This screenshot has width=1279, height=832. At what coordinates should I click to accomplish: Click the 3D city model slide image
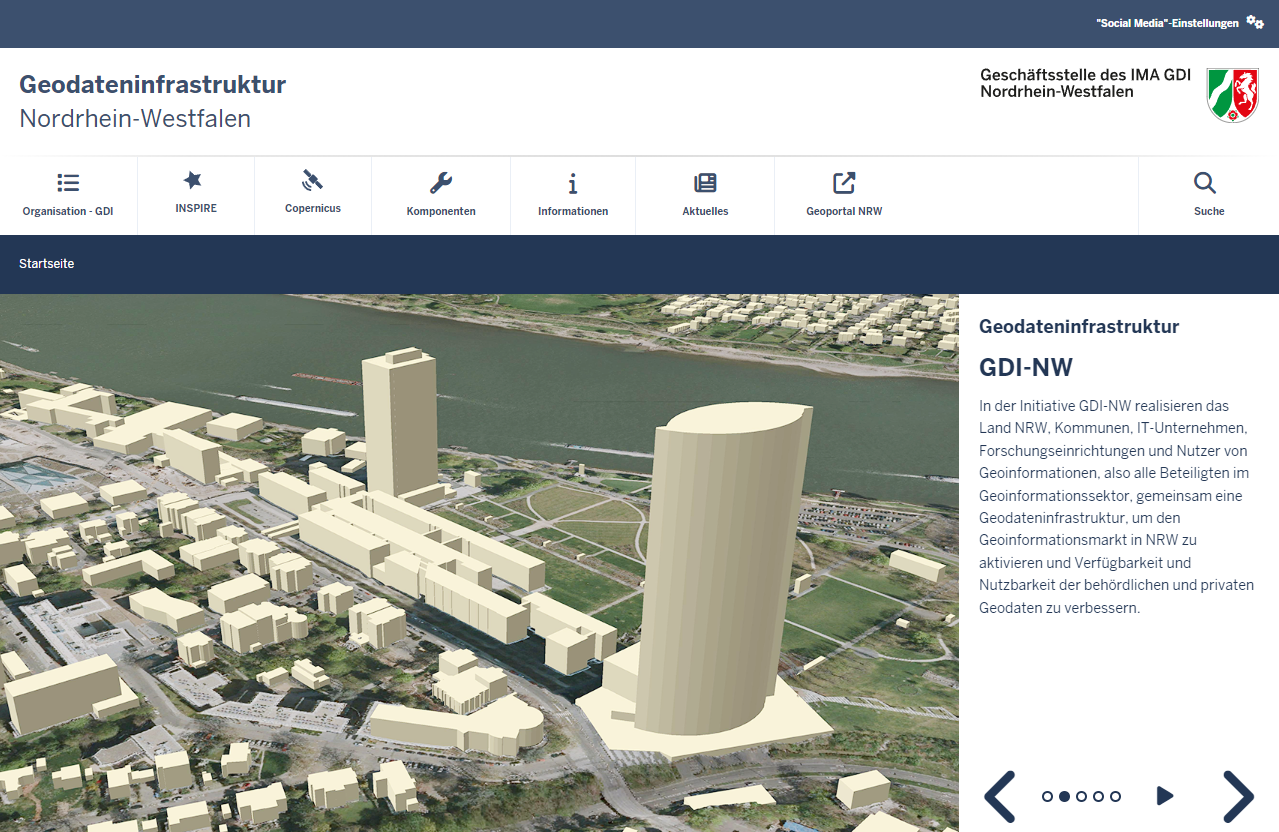pyautogui.click(x=479, y=562)
